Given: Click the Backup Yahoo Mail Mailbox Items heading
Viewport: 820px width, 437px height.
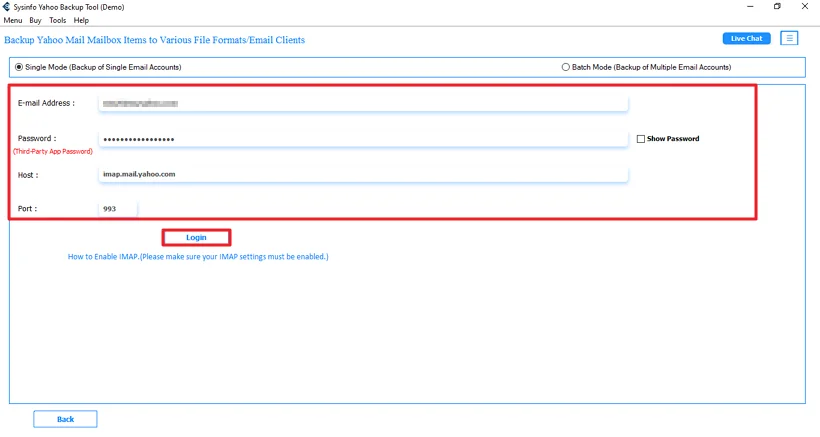Looking at the screenshot, I should pyautogui.click(x=154, y=40).
